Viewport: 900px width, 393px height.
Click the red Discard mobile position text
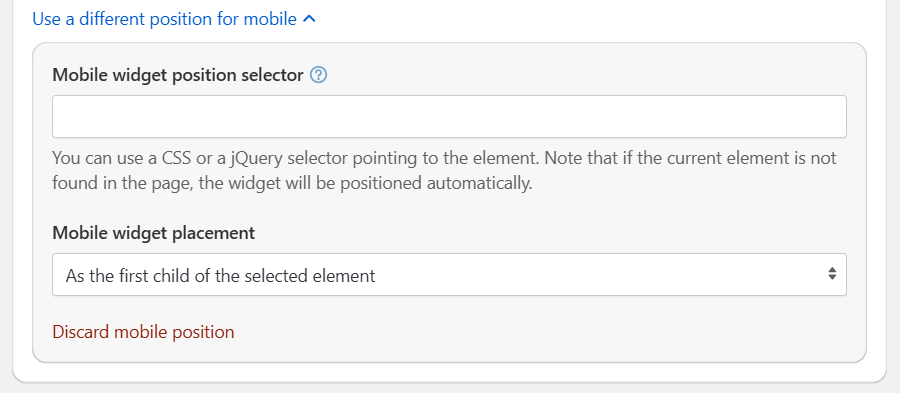click(143, 332)
